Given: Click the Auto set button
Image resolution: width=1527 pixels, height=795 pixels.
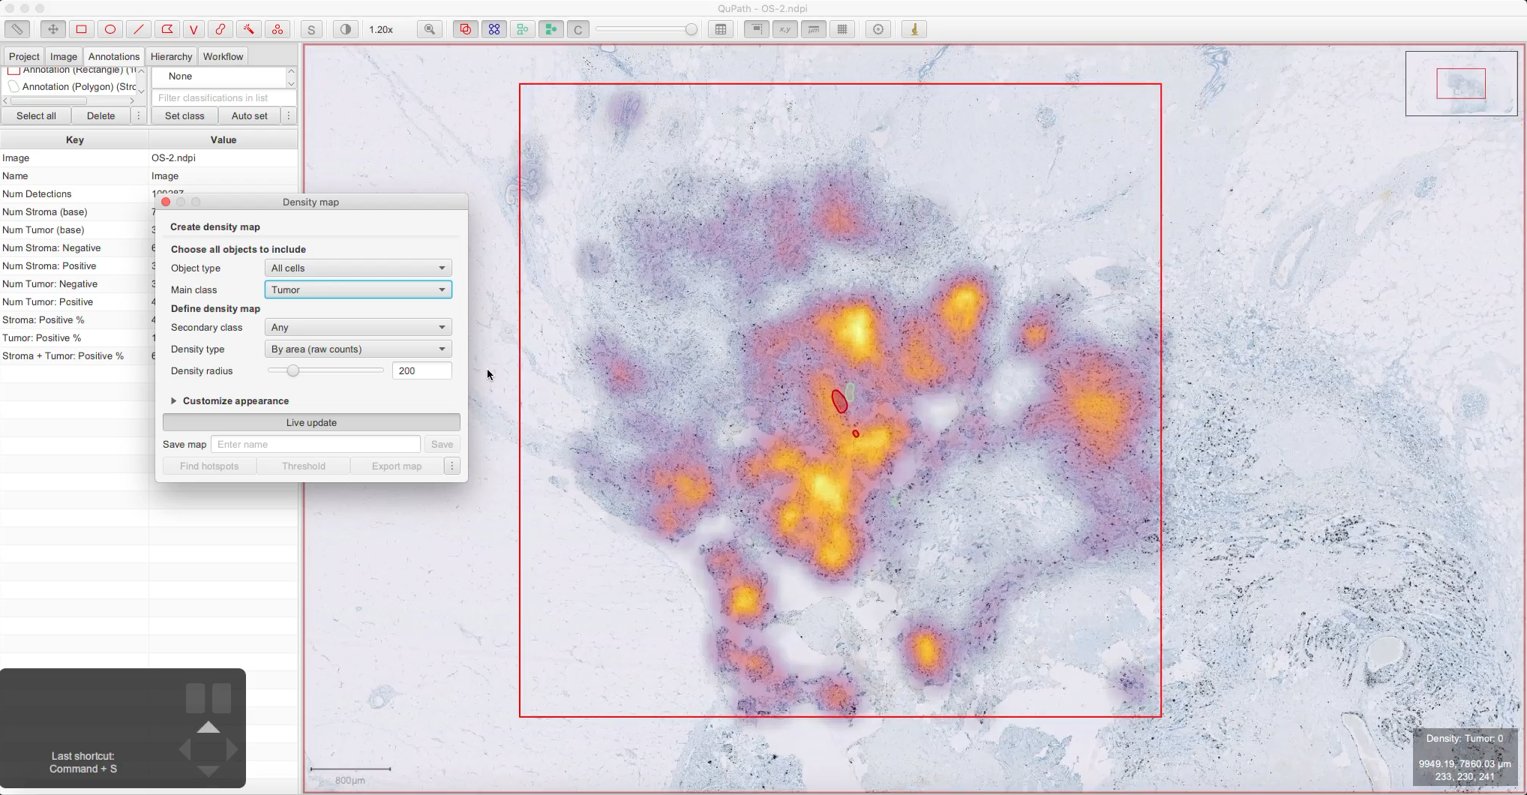Looking at the screenshot, I should point(250,116).
